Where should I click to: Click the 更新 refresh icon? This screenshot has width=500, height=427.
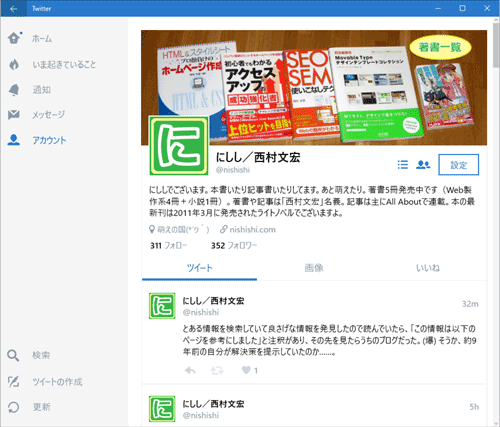pyautogui.click(x=13, y=407)
